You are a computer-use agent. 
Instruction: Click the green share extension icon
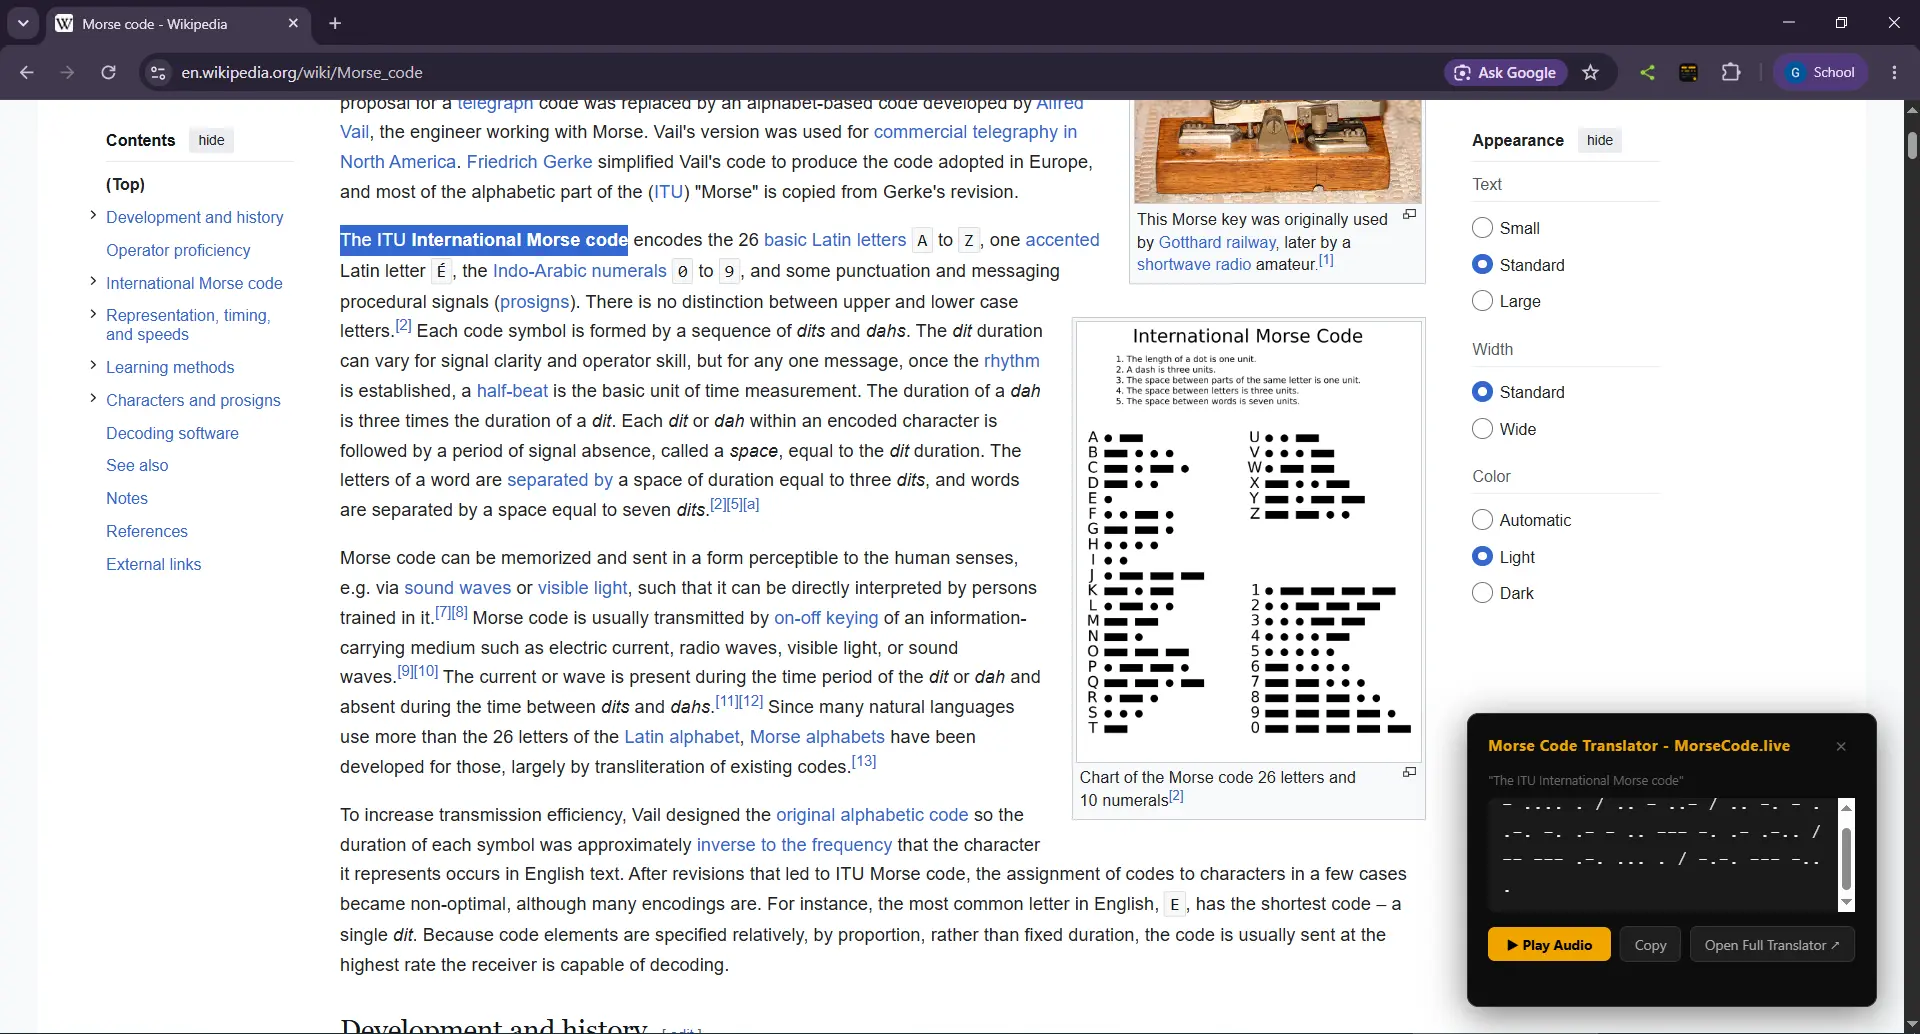tap(1648, 72)
